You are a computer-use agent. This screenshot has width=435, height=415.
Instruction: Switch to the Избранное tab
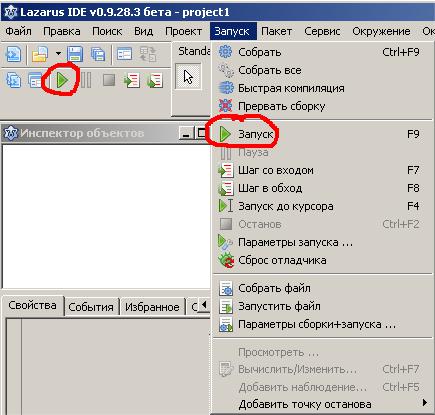[152, 307]
